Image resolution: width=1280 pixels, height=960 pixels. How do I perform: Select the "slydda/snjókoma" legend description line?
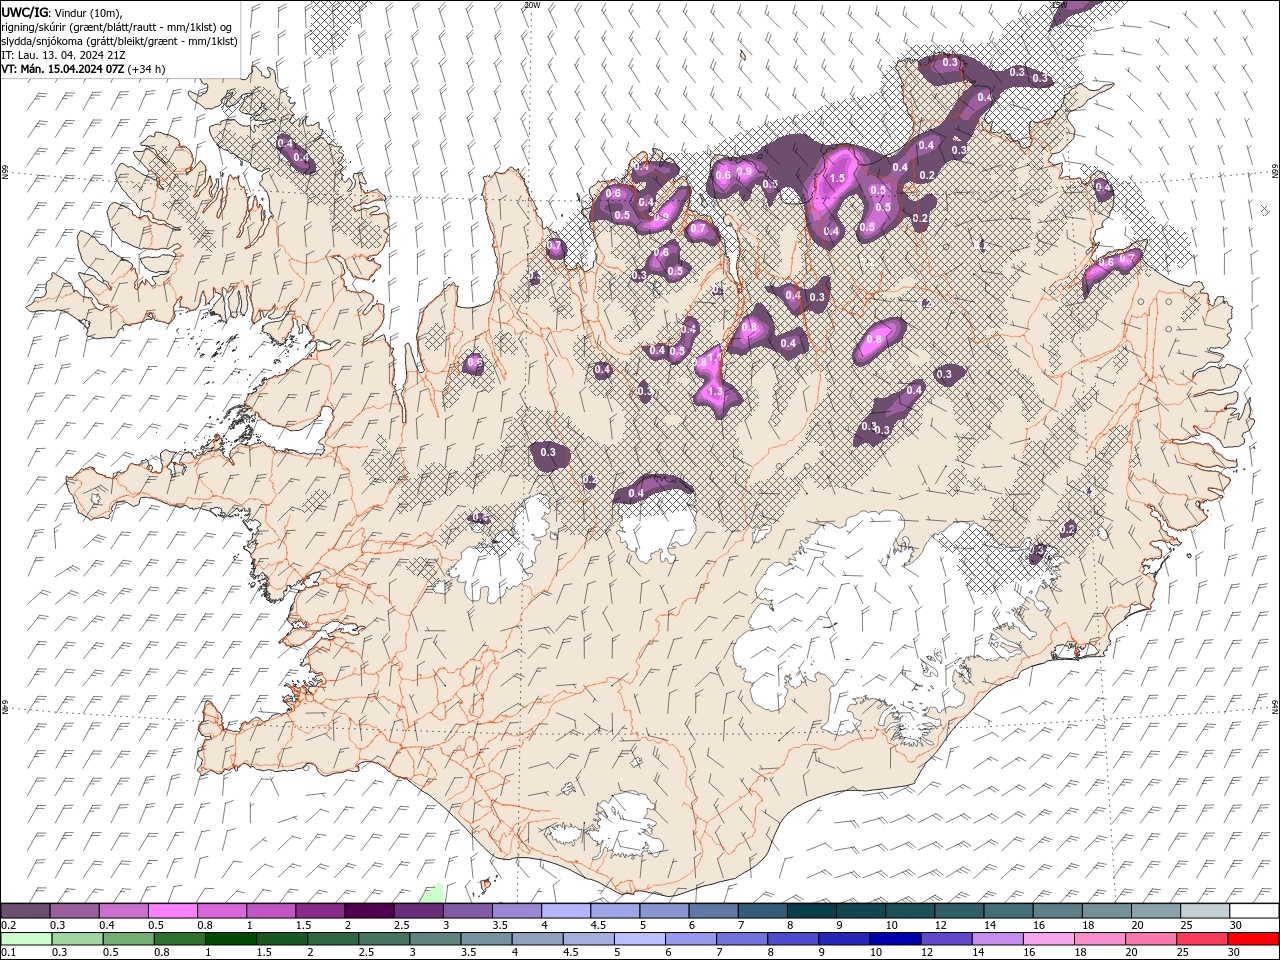click(119, 41)
